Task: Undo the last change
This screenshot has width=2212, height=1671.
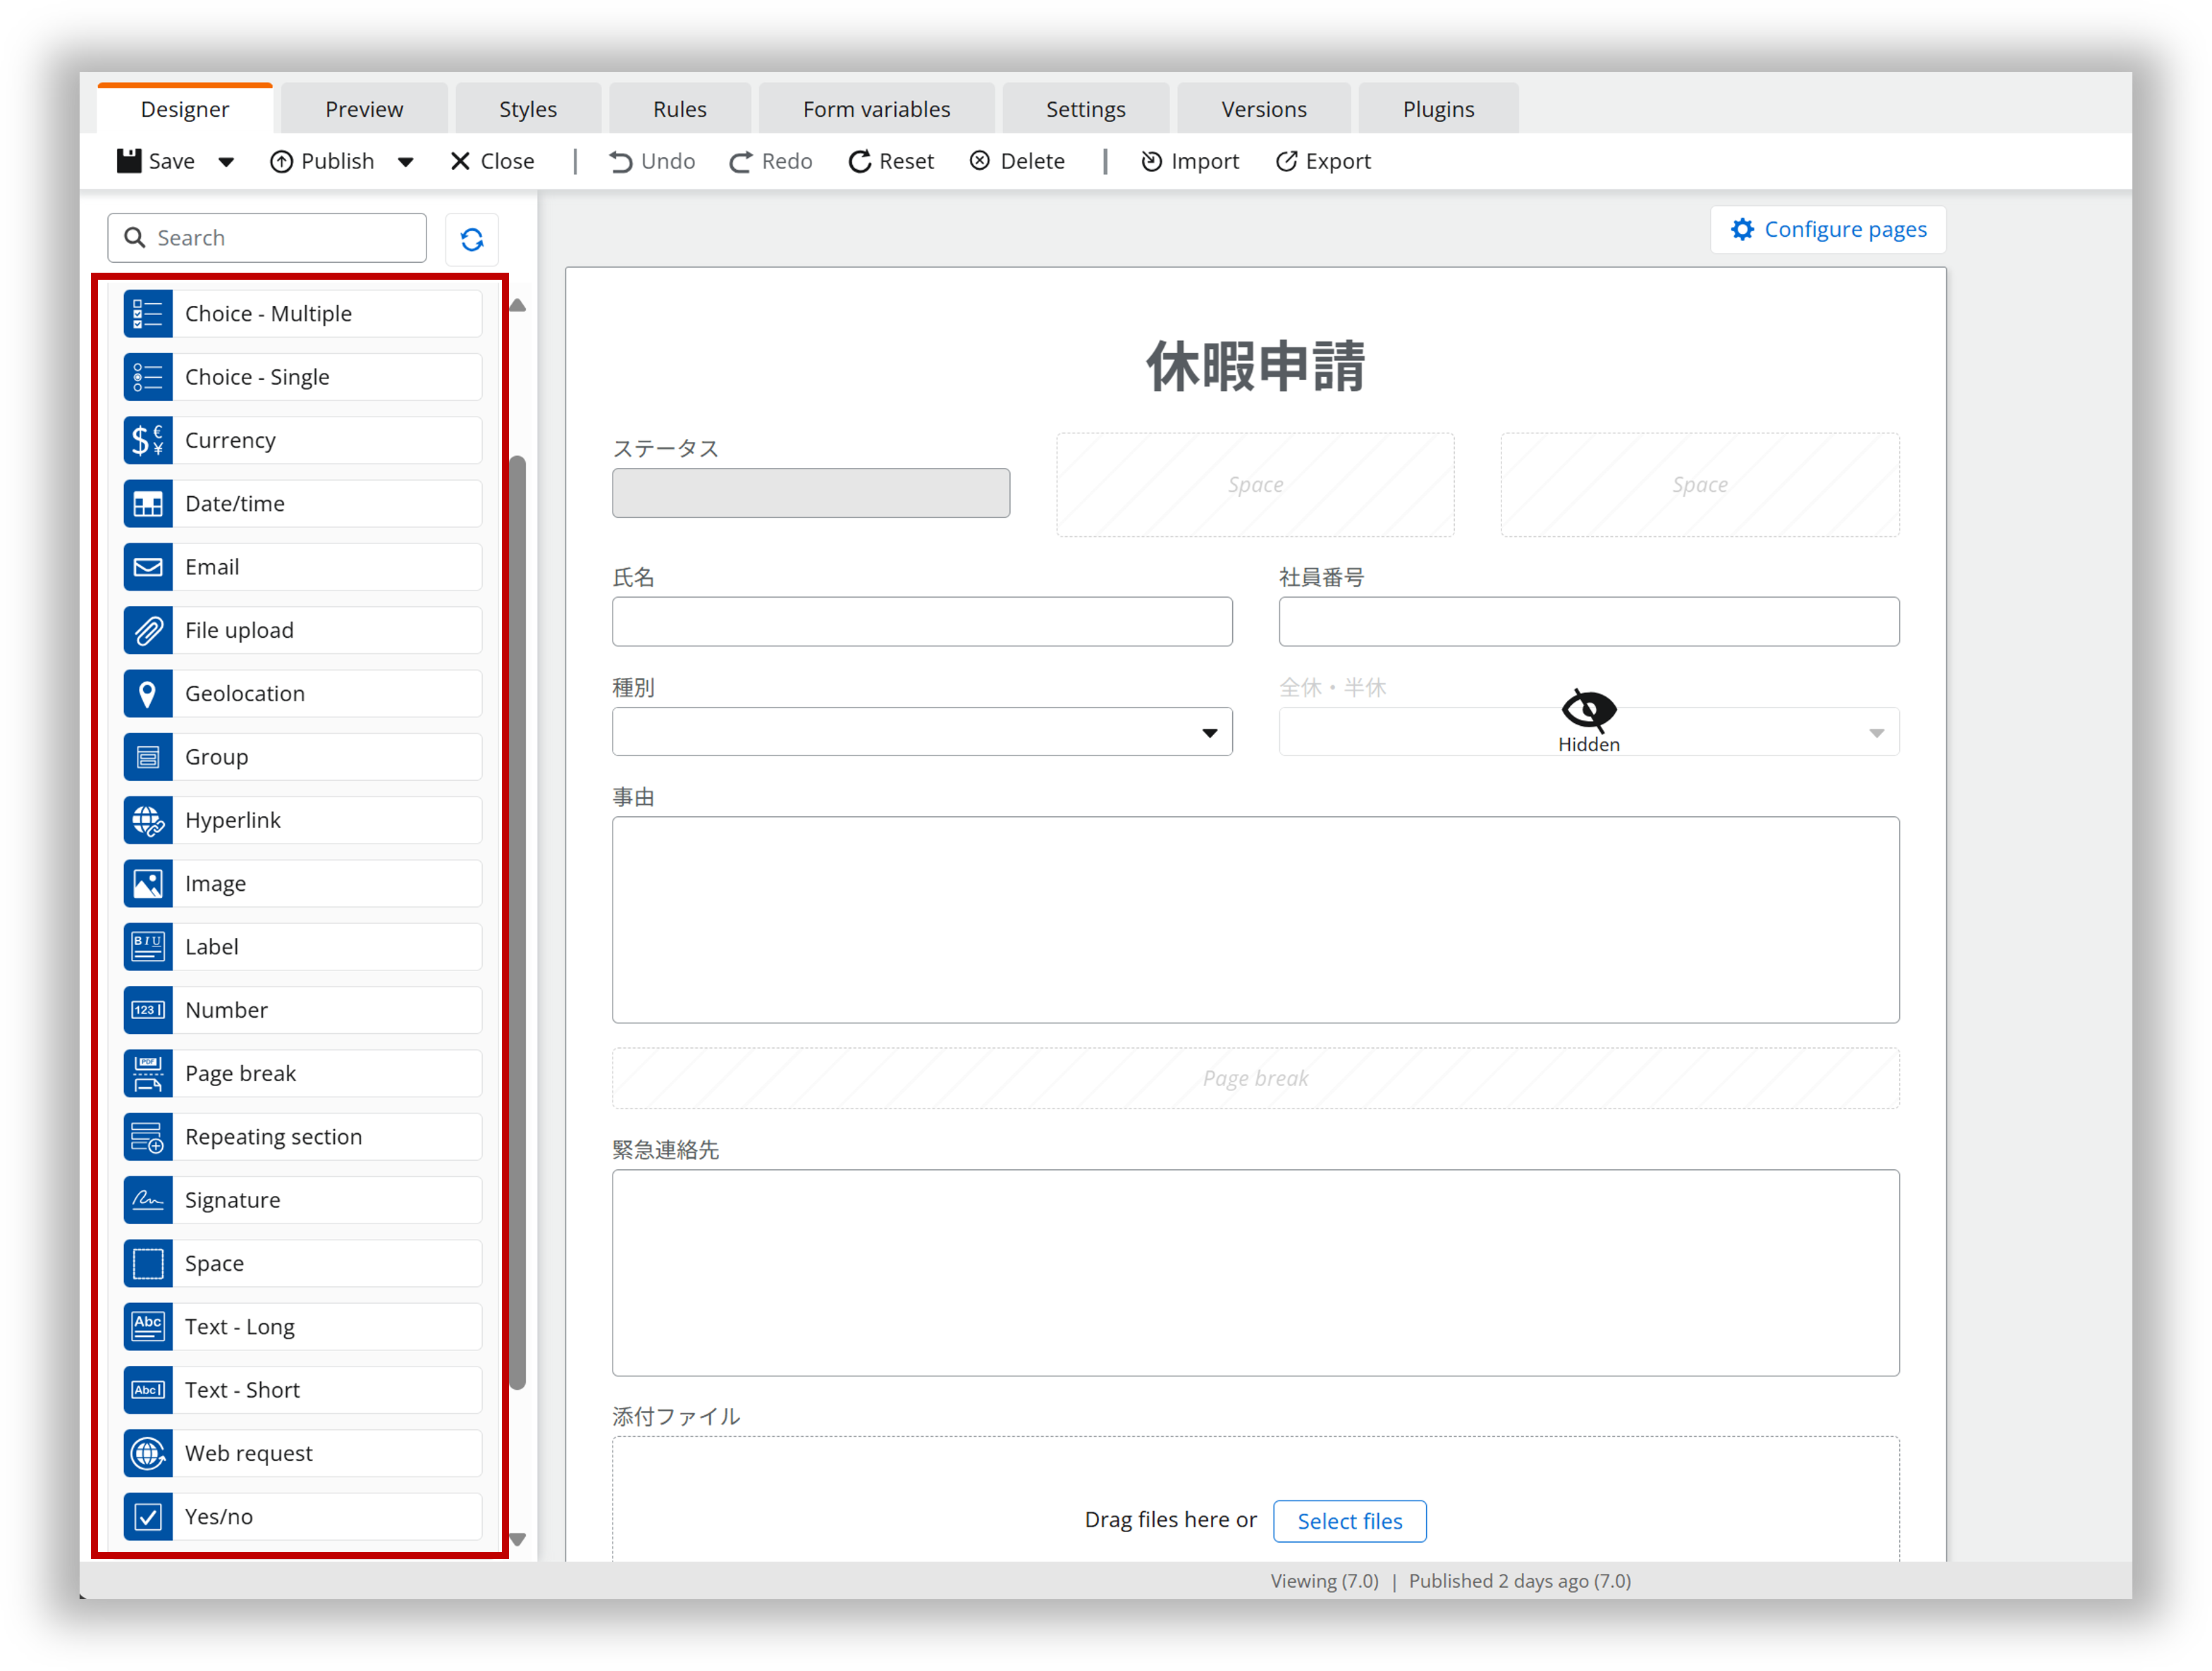Action: click(651, 161)
